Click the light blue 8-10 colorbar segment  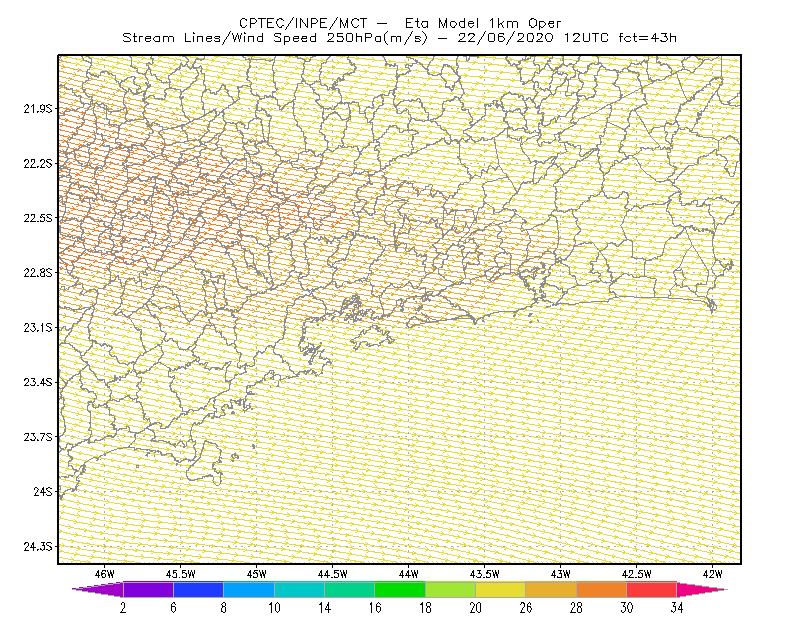coord(248,589)
